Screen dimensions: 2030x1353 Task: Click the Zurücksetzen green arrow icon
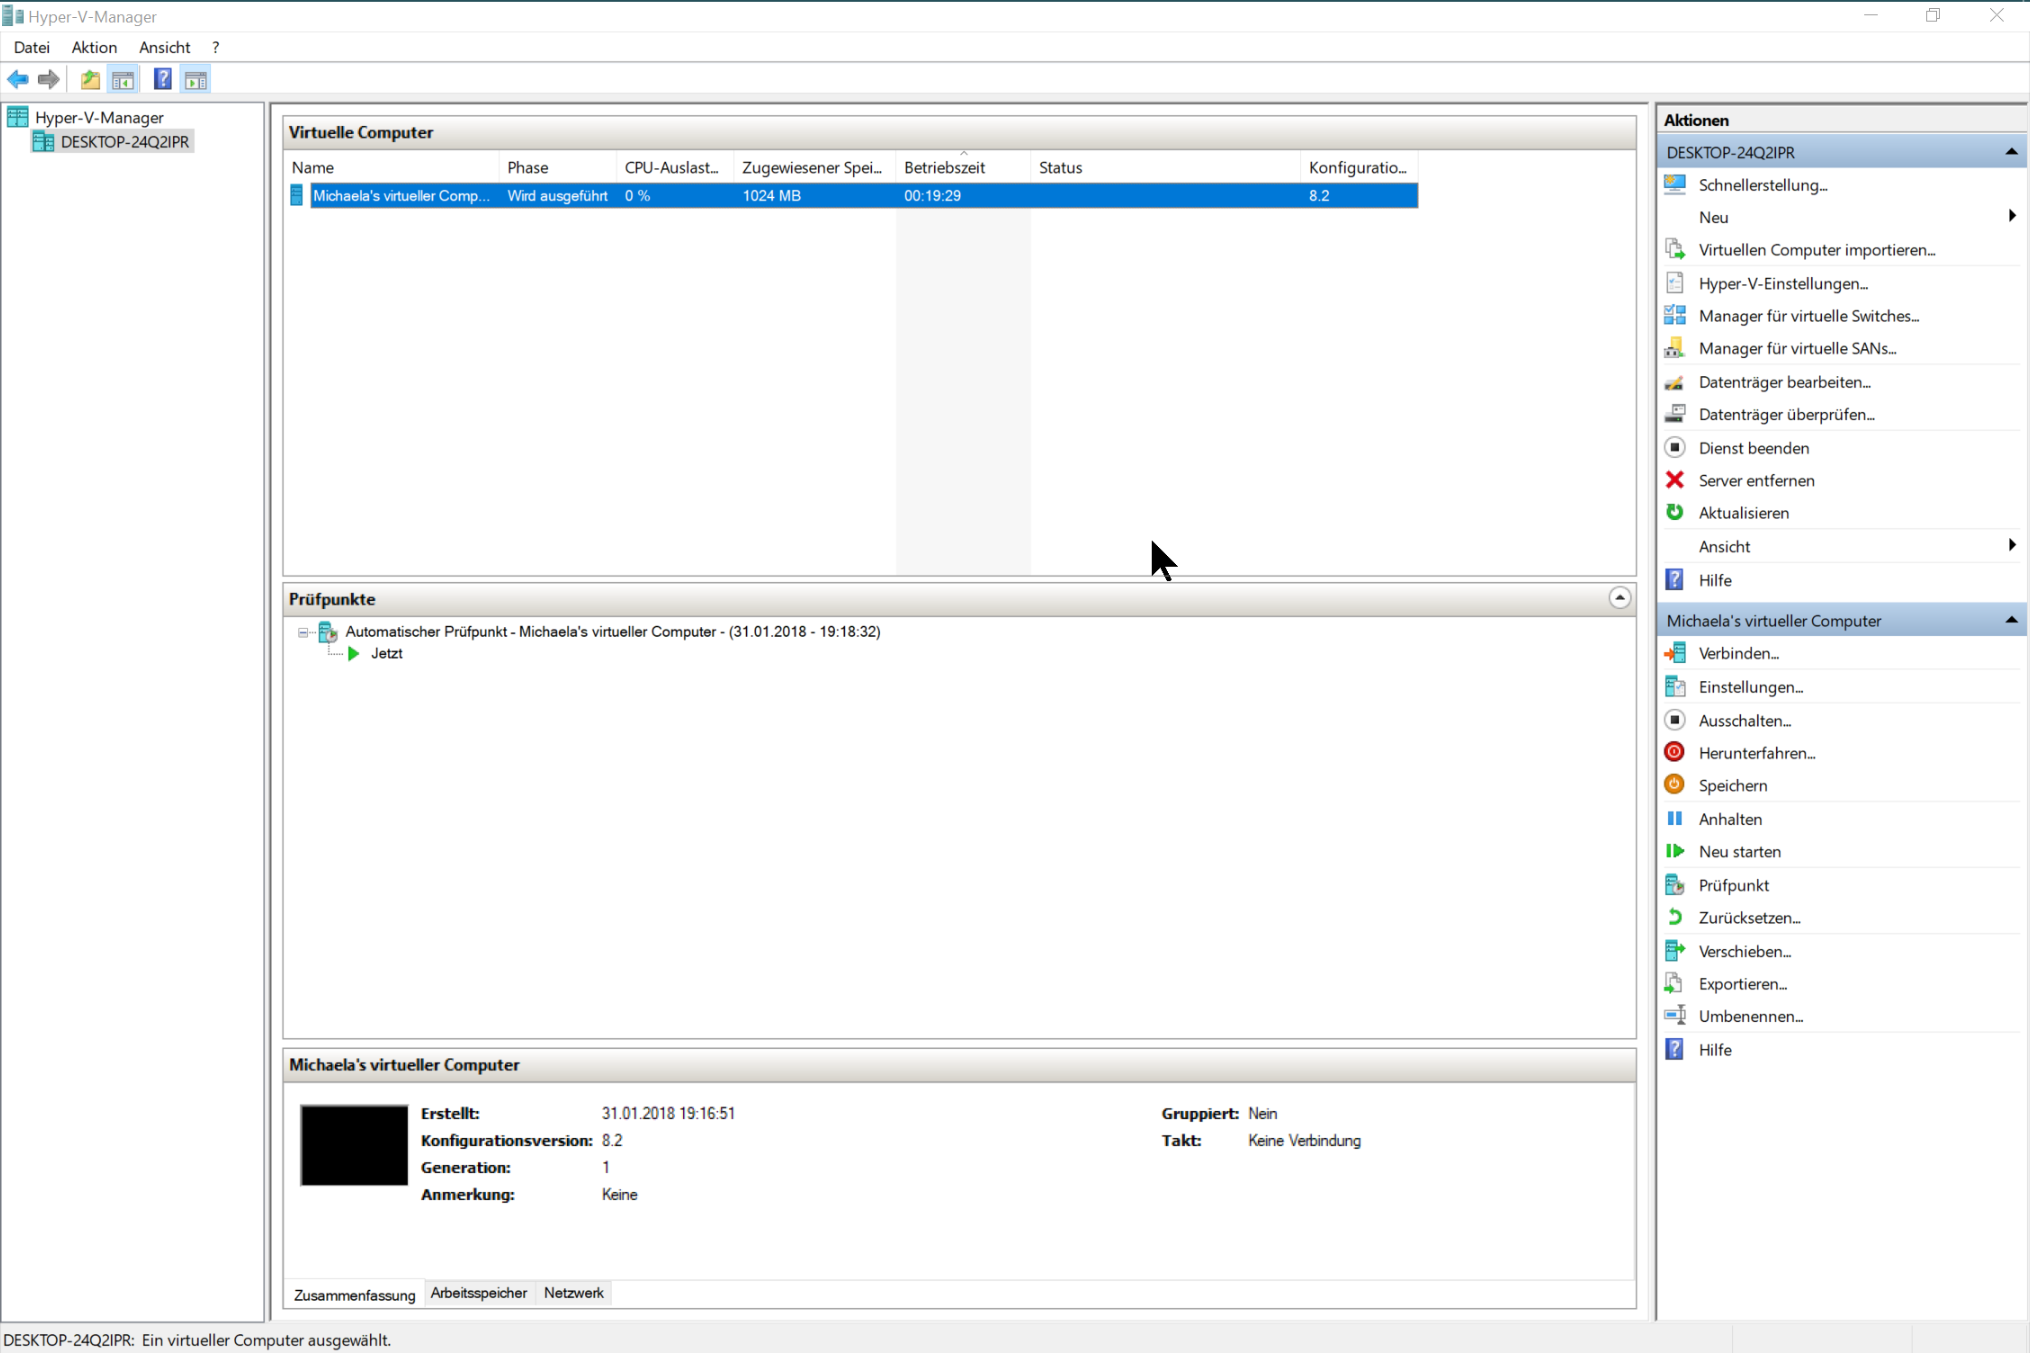[x=1675, y=917]
